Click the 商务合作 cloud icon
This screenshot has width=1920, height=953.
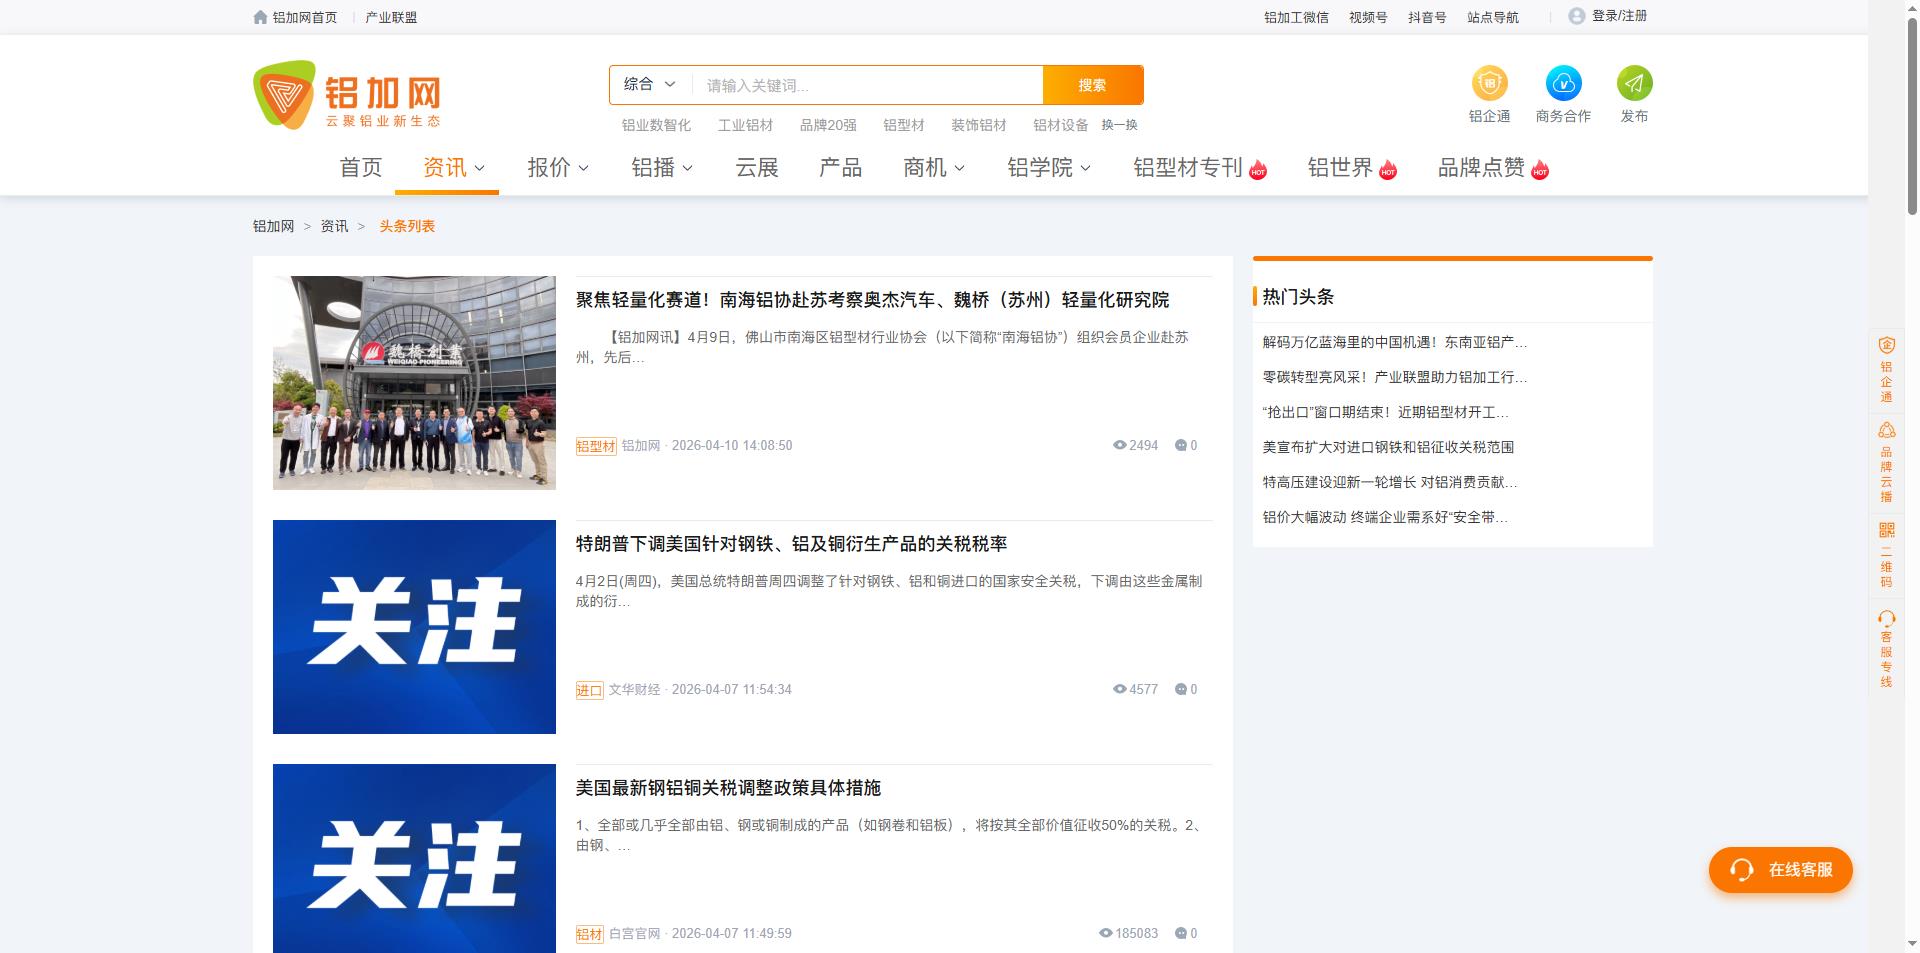pyautogui.click(x=1563, y=83)
